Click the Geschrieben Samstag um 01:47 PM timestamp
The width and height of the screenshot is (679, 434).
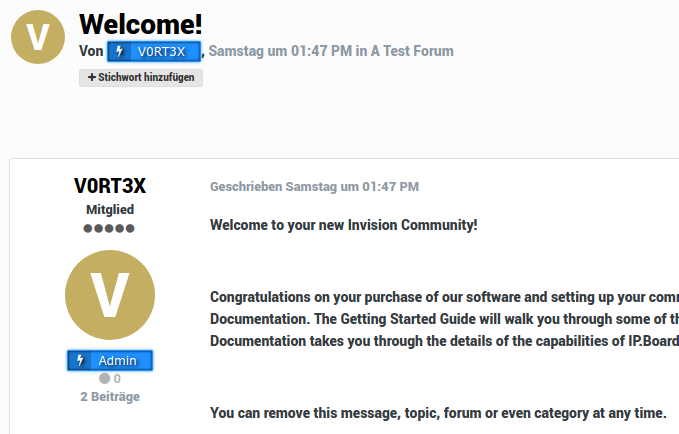point(314,186)
